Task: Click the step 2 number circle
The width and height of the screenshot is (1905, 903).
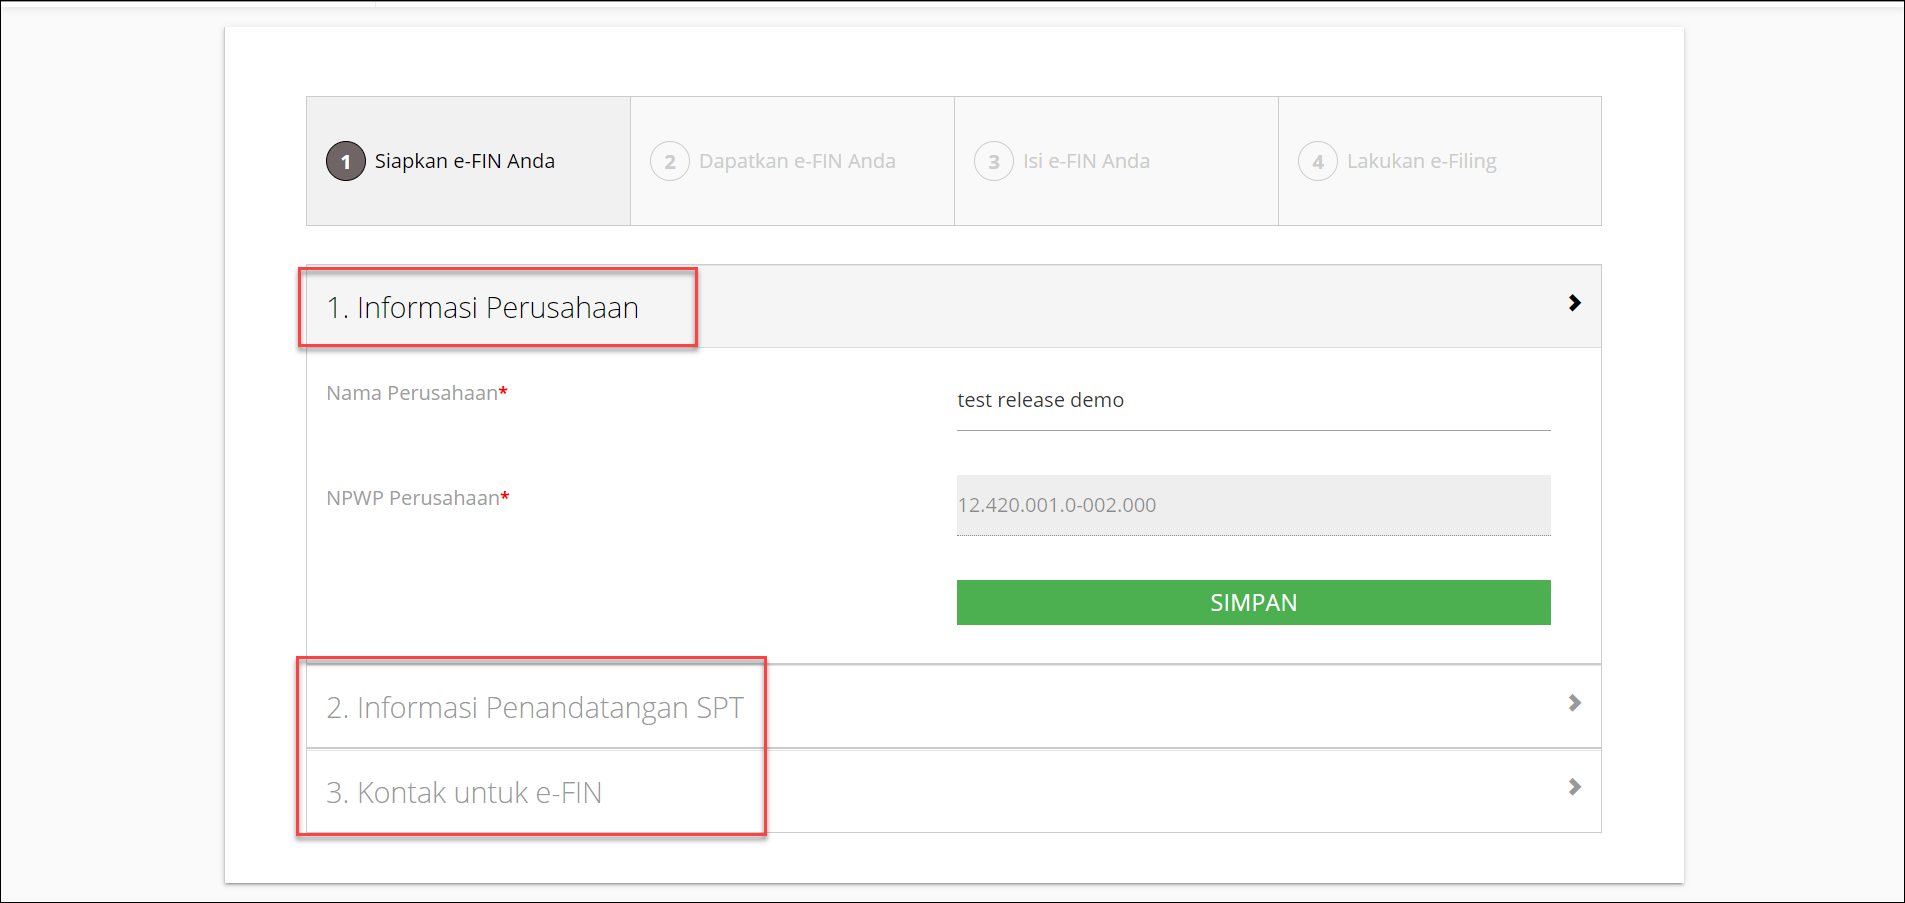Action: [669, 161]
